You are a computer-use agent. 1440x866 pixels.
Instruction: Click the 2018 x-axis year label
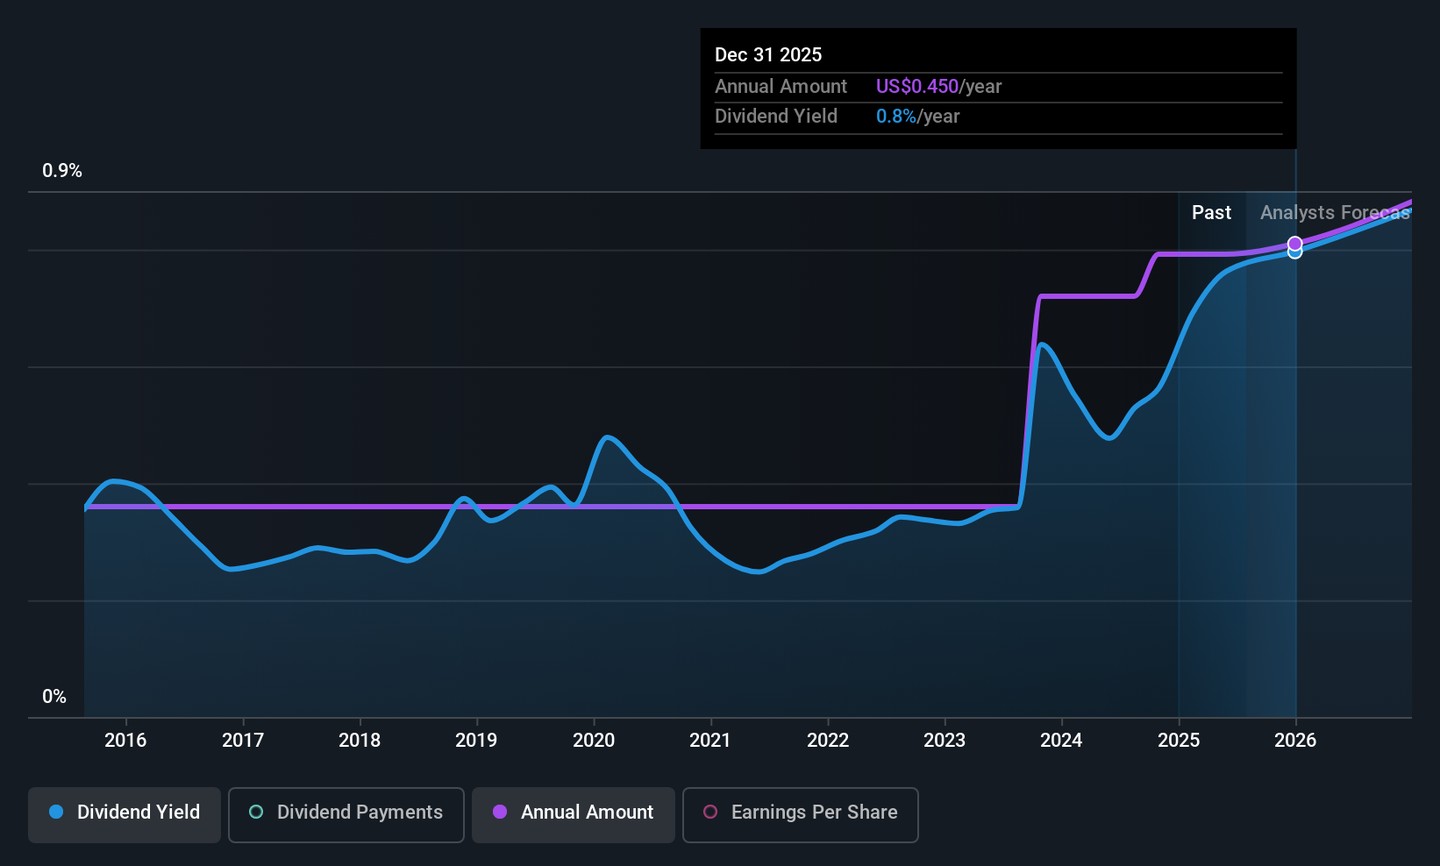point(359,740)
